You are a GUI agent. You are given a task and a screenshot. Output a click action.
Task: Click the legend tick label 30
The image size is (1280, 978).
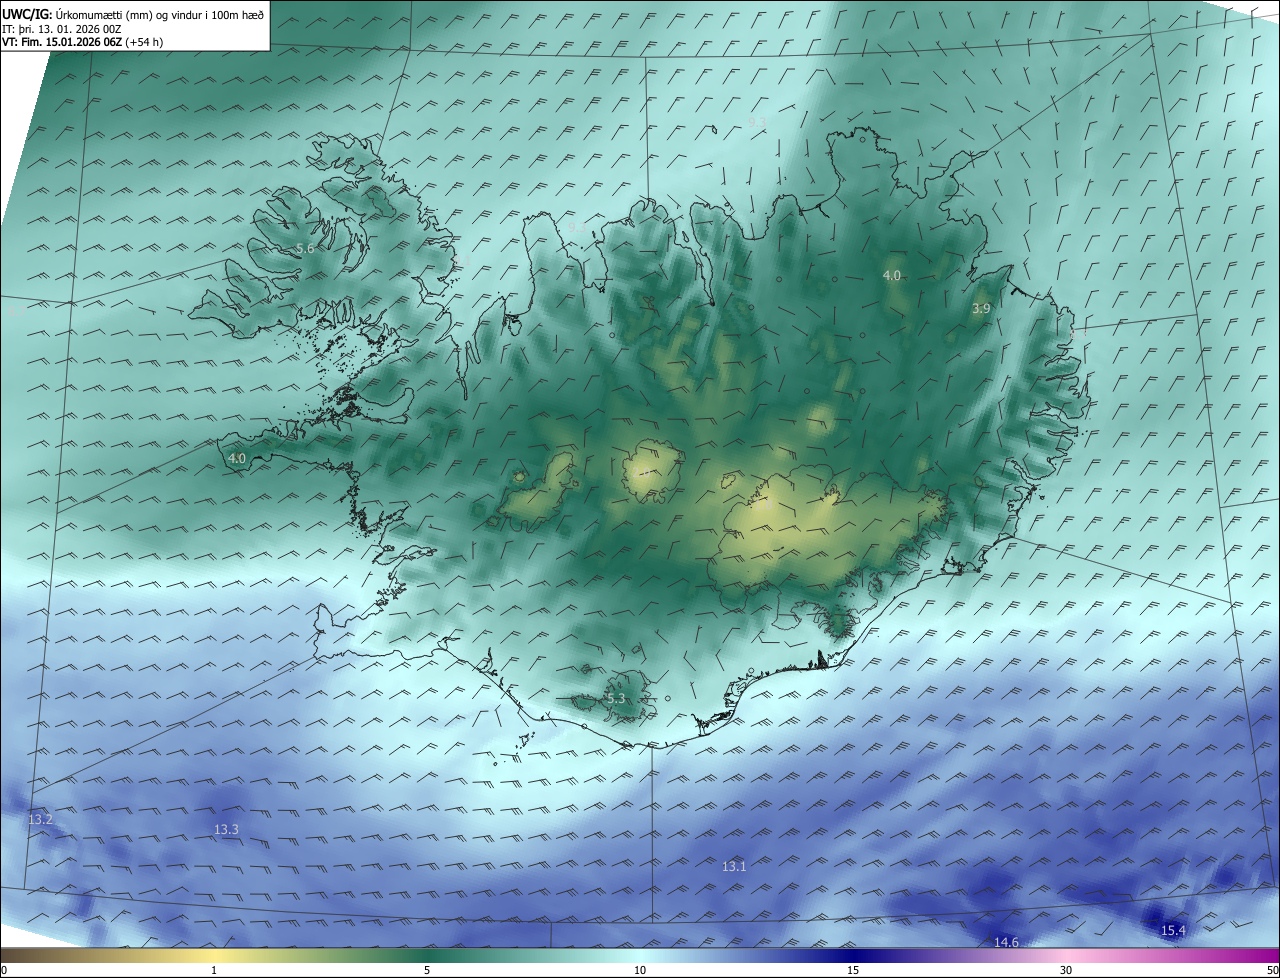point(1066,970)
